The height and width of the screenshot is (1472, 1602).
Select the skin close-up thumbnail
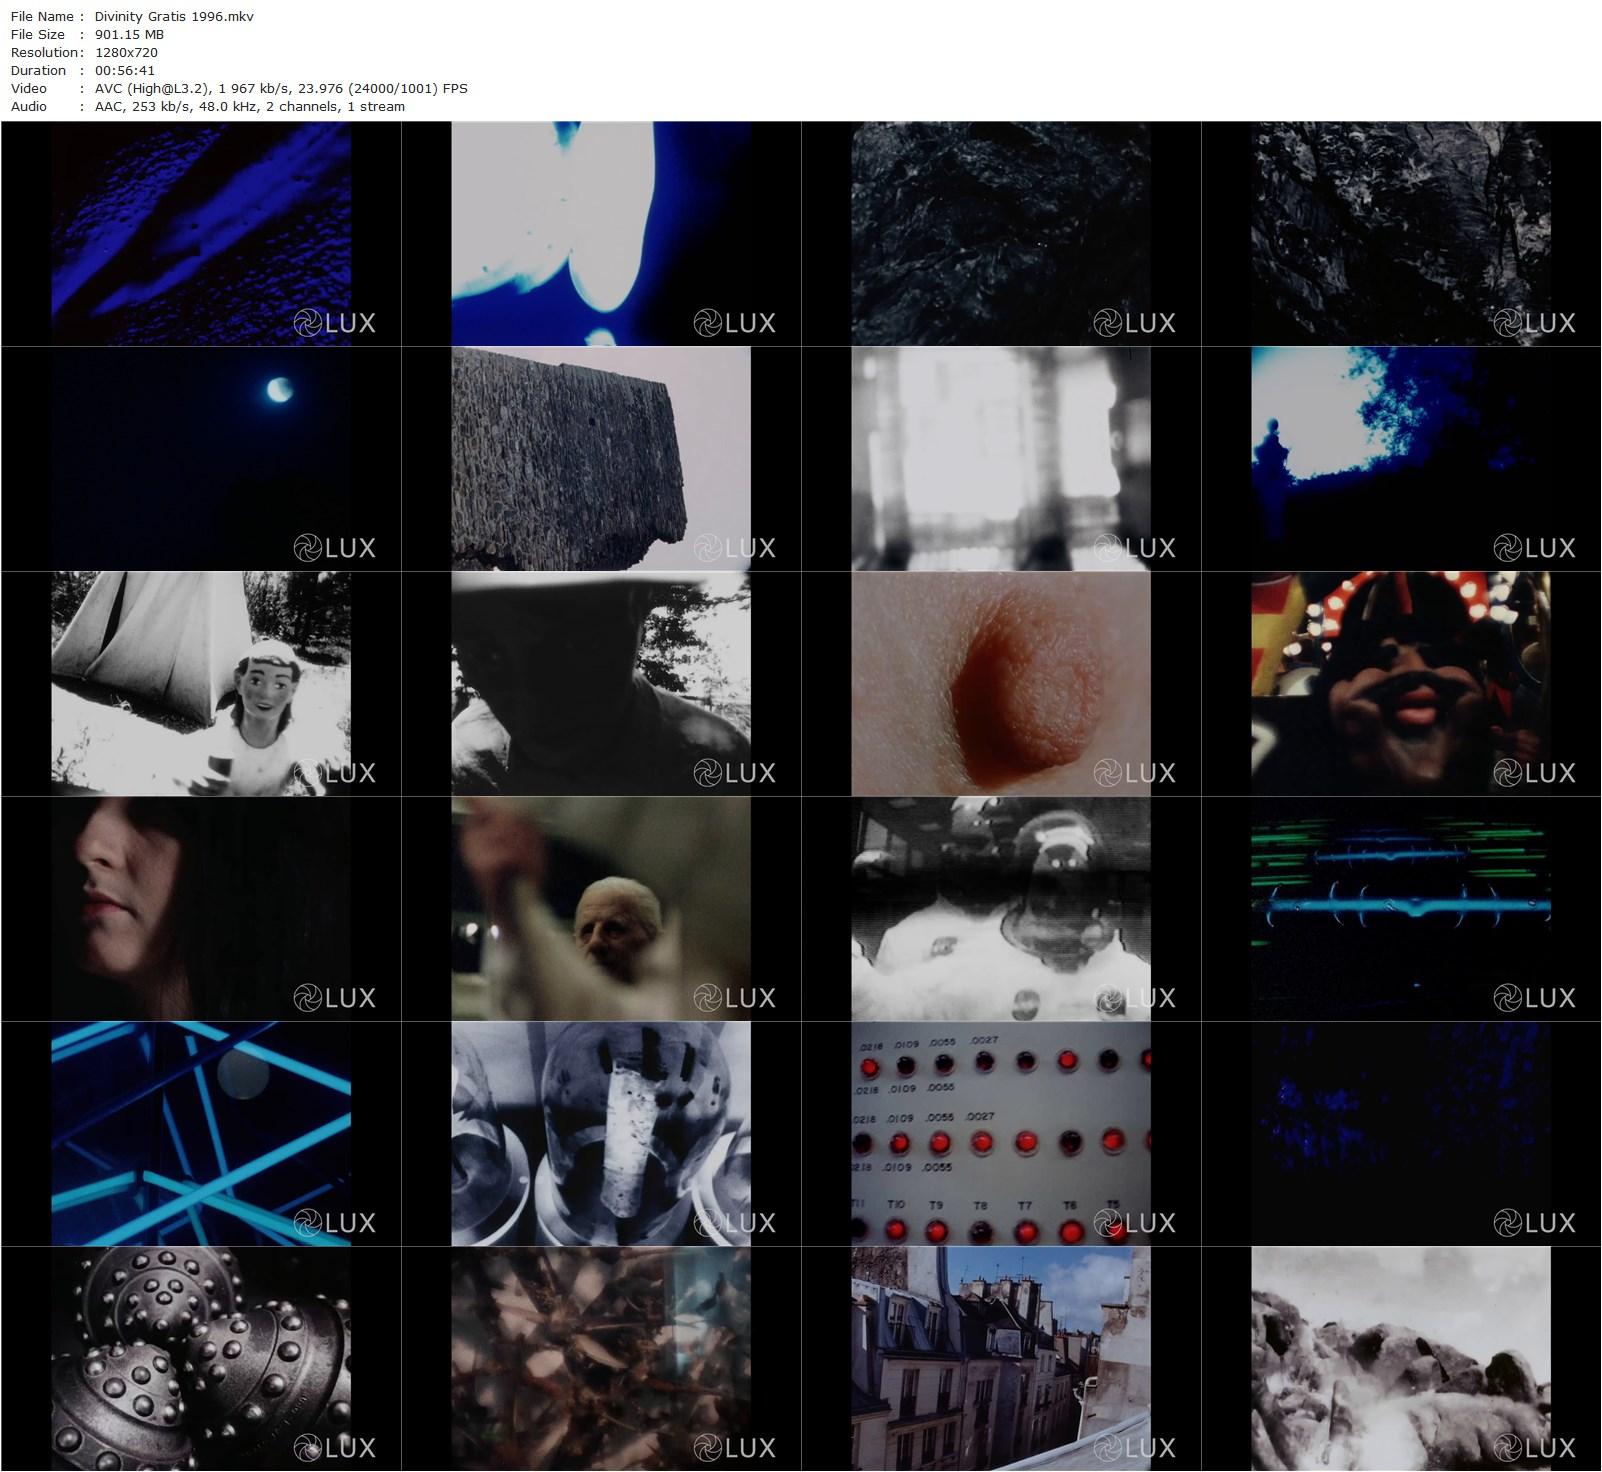click(1001, 684)
